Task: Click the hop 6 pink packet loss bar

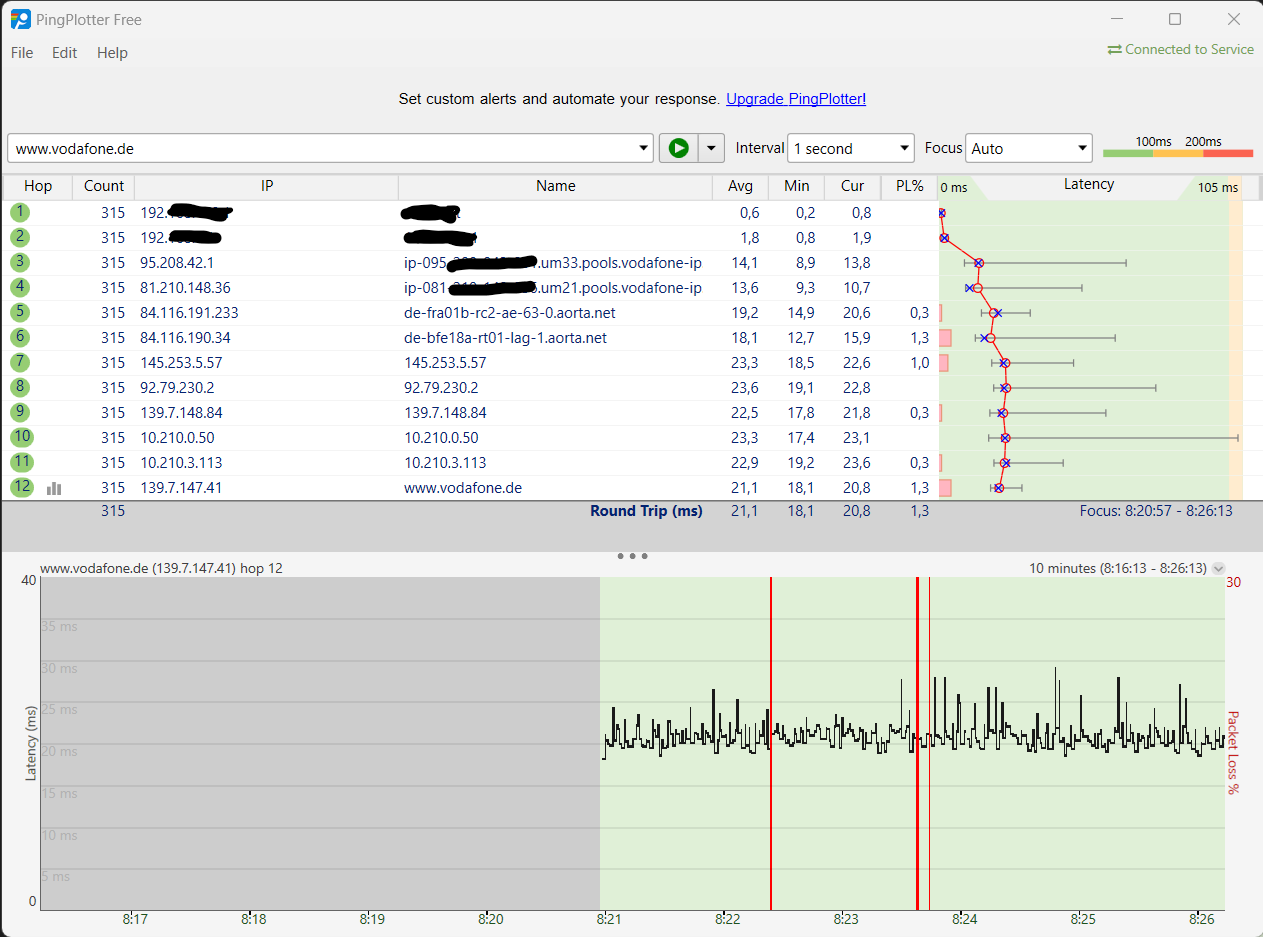Action: (945, 338)
